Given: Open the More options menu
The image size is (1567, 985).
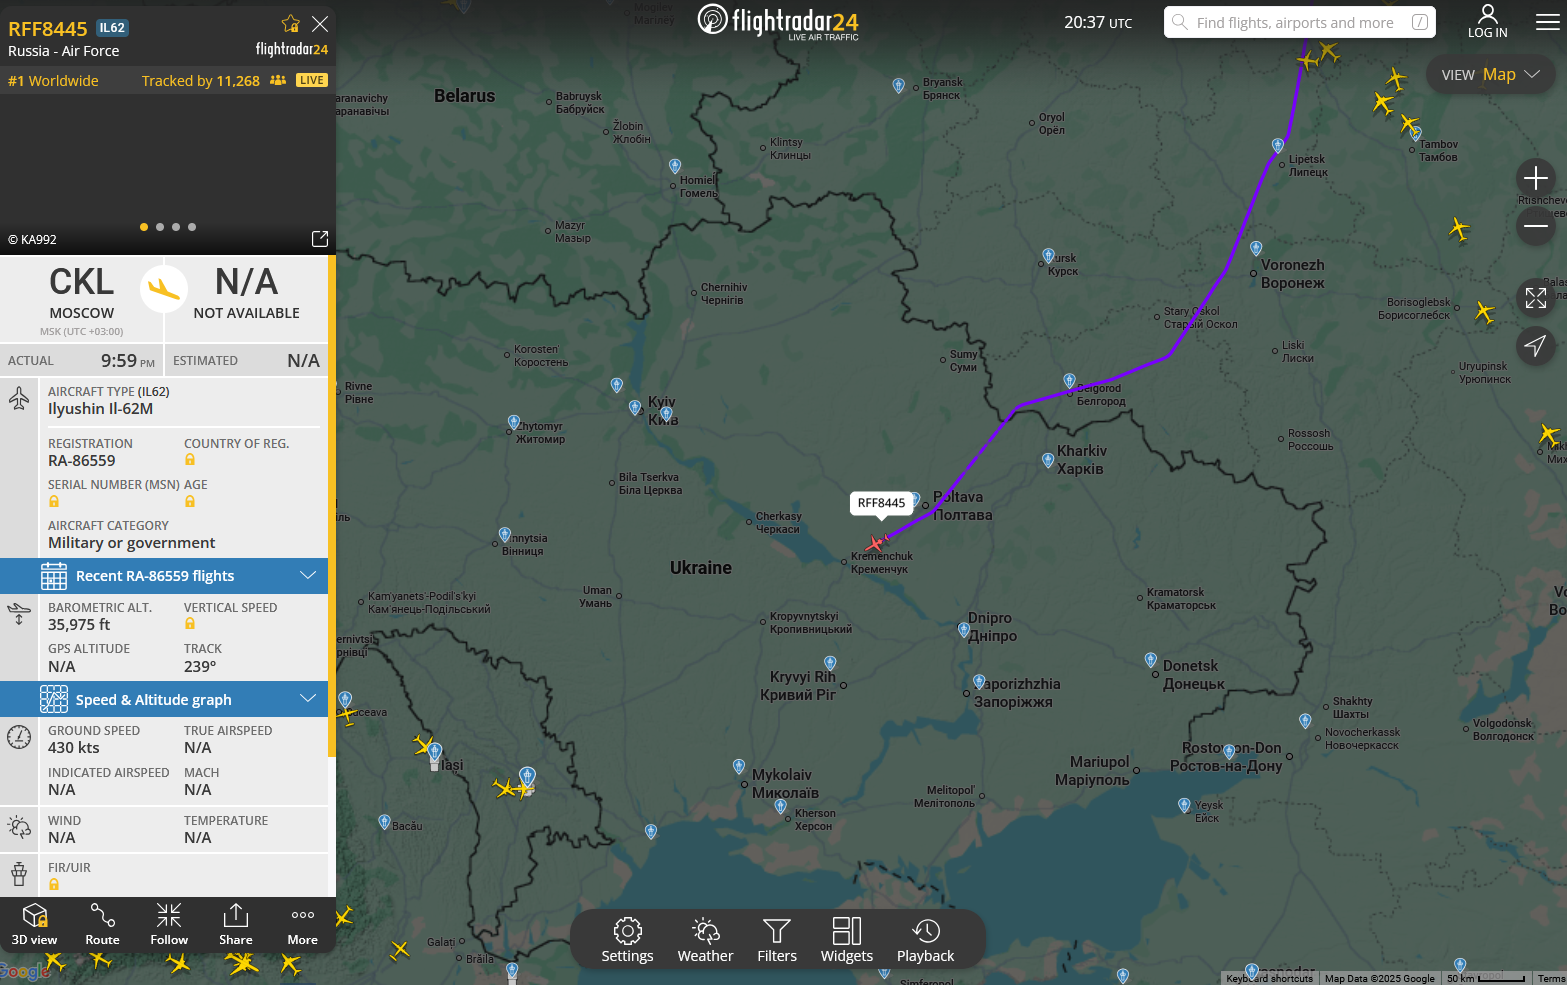Looking at the screenshot, I should (303, 924).
